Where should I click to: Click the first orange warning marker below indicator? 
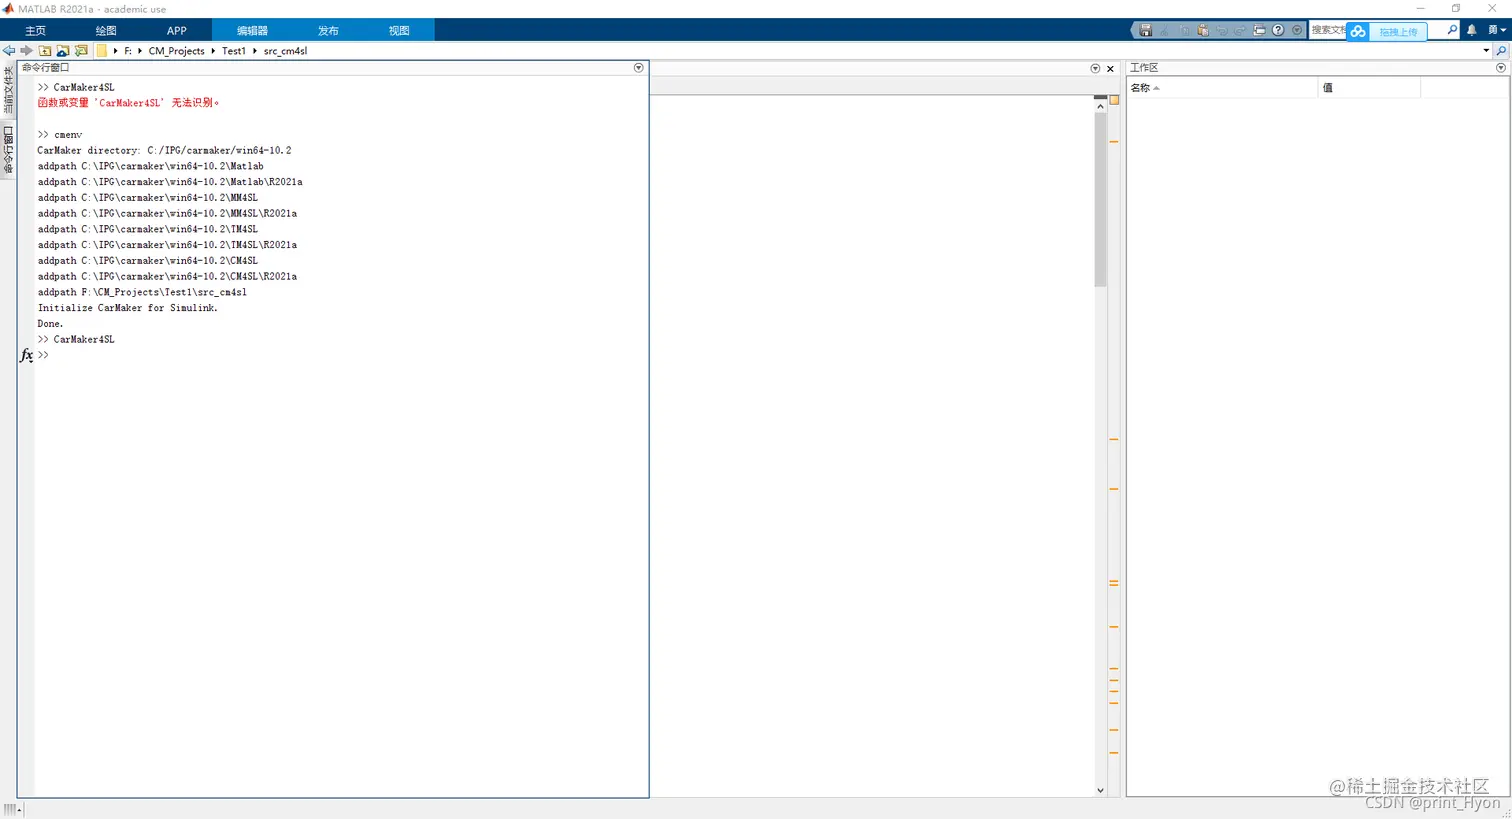click(1114, 142)
